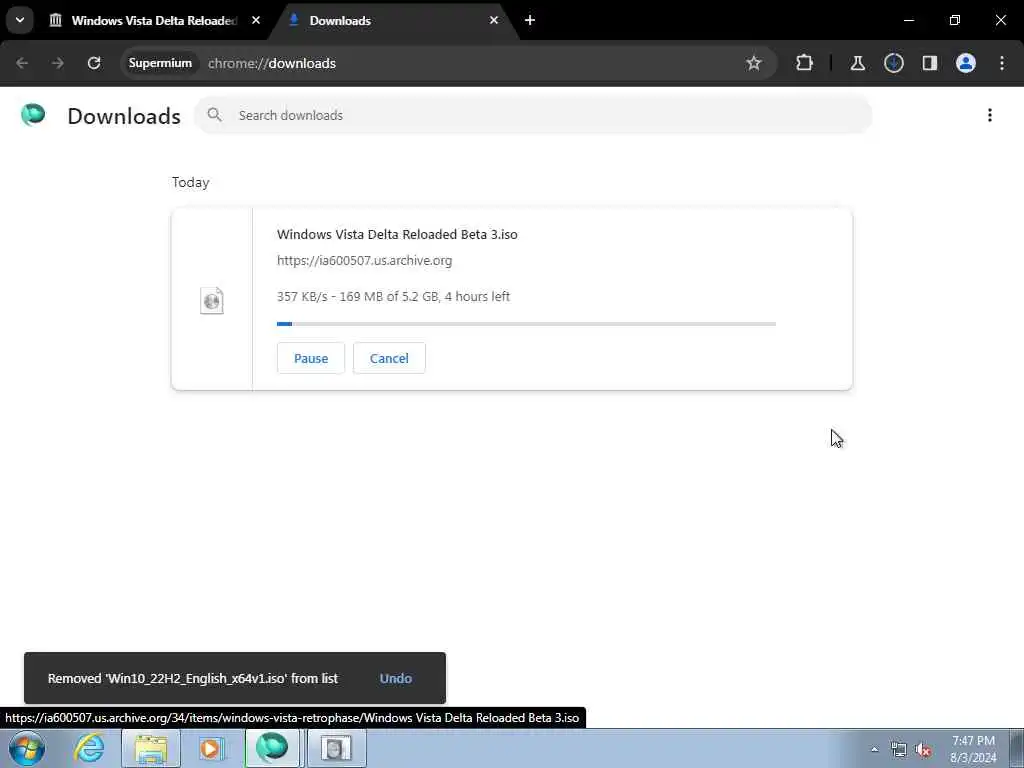Open the Extensions puzzle icon
Screen dimensions: 1024x768
click(x=805, y=63)
